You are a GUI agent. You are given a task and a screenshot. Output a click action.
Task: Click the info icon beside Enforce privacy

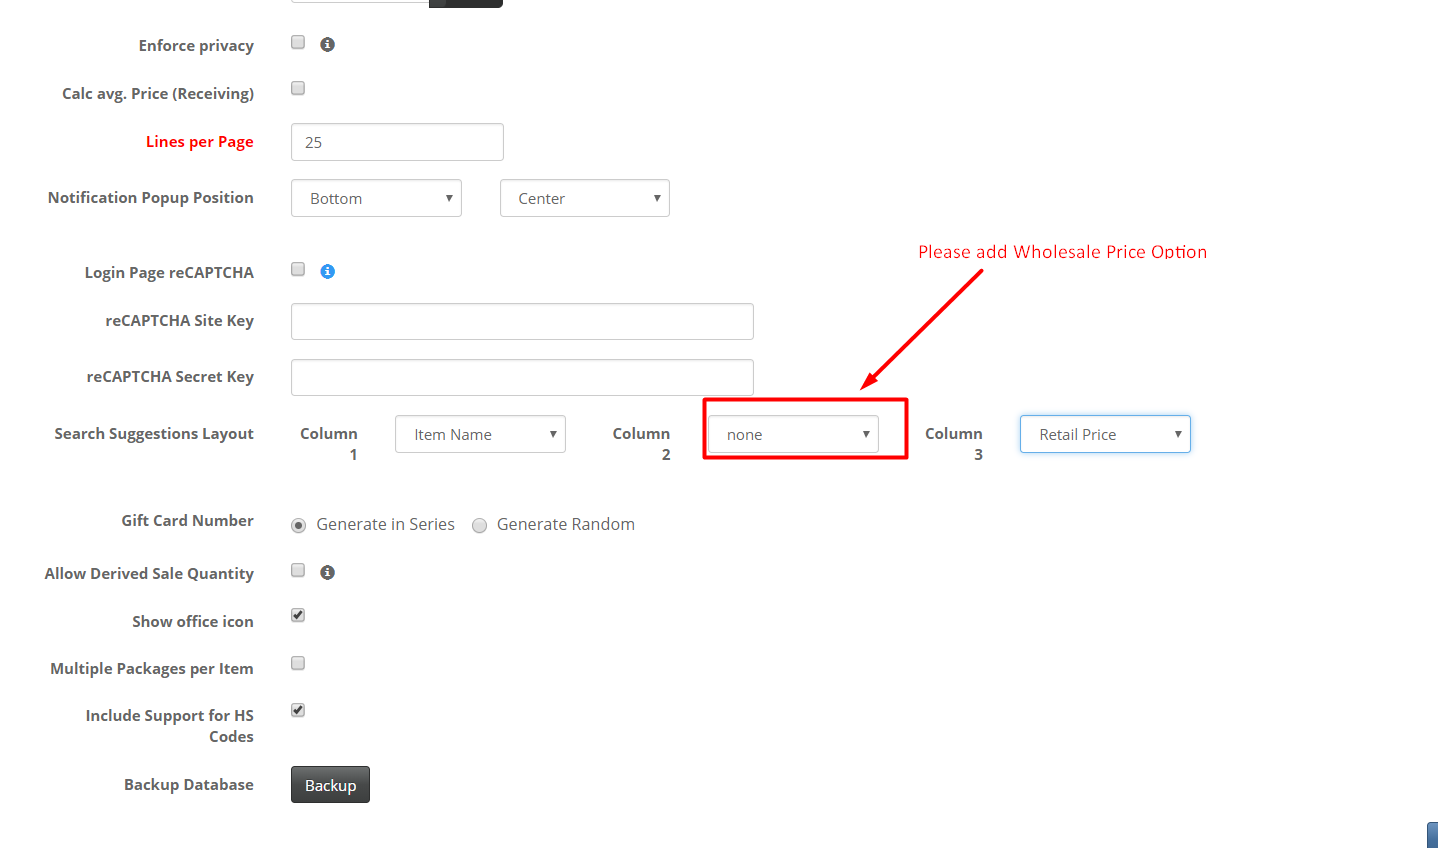point(327,43)
